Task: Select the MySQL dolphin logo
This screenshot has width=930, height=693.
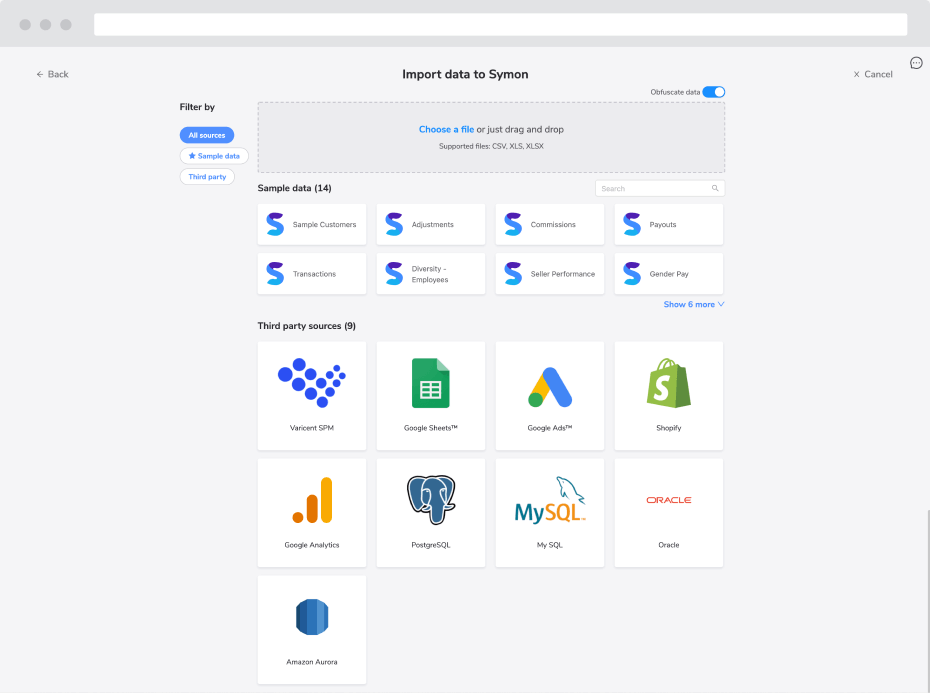Action: 550,500
